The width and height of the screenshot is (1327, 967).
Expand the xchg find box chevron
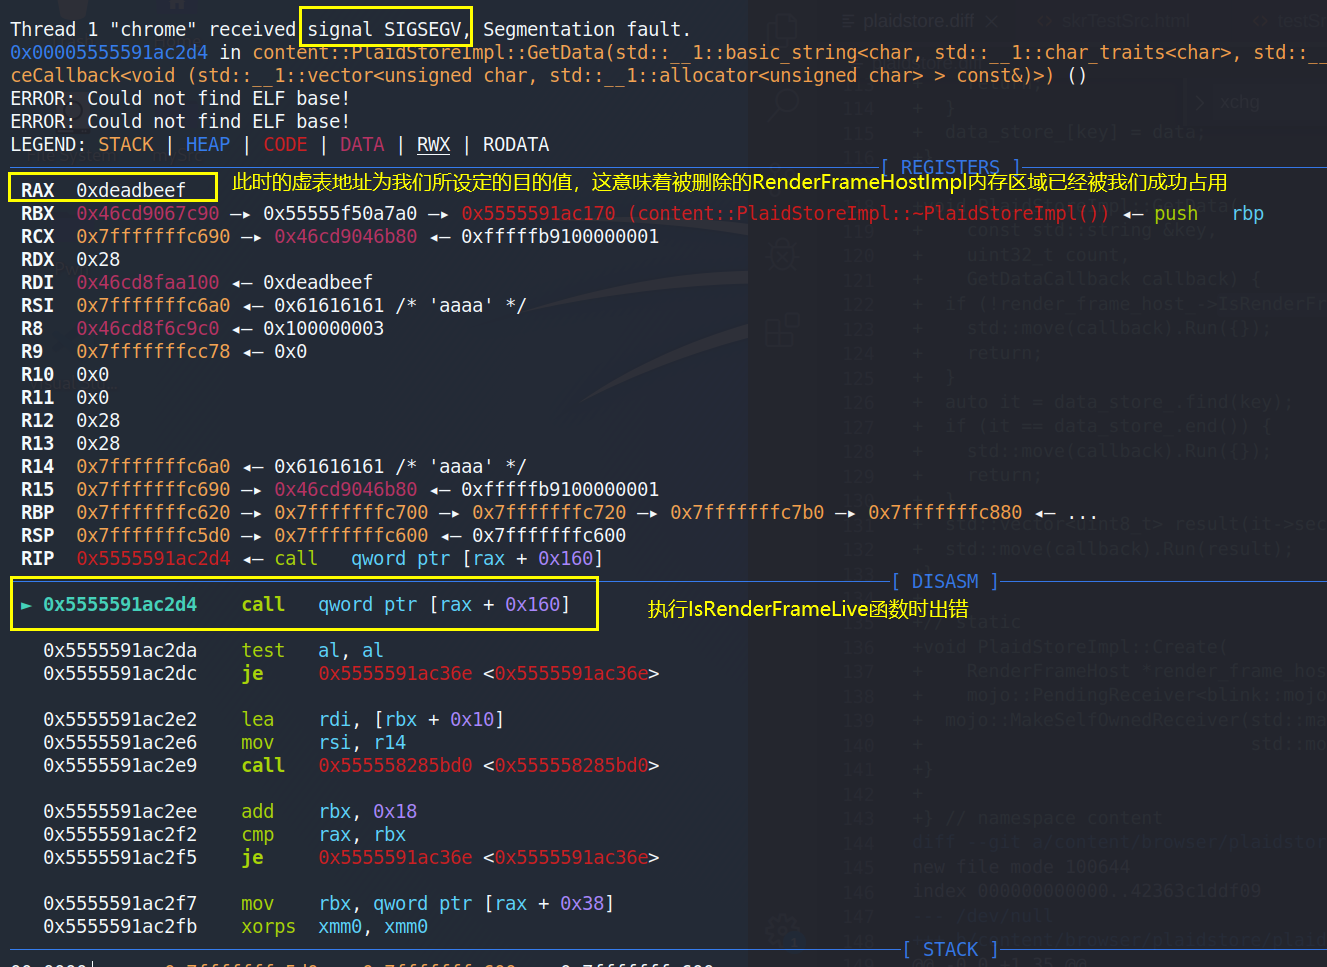pyautogui.click(x=1200, y=103)
